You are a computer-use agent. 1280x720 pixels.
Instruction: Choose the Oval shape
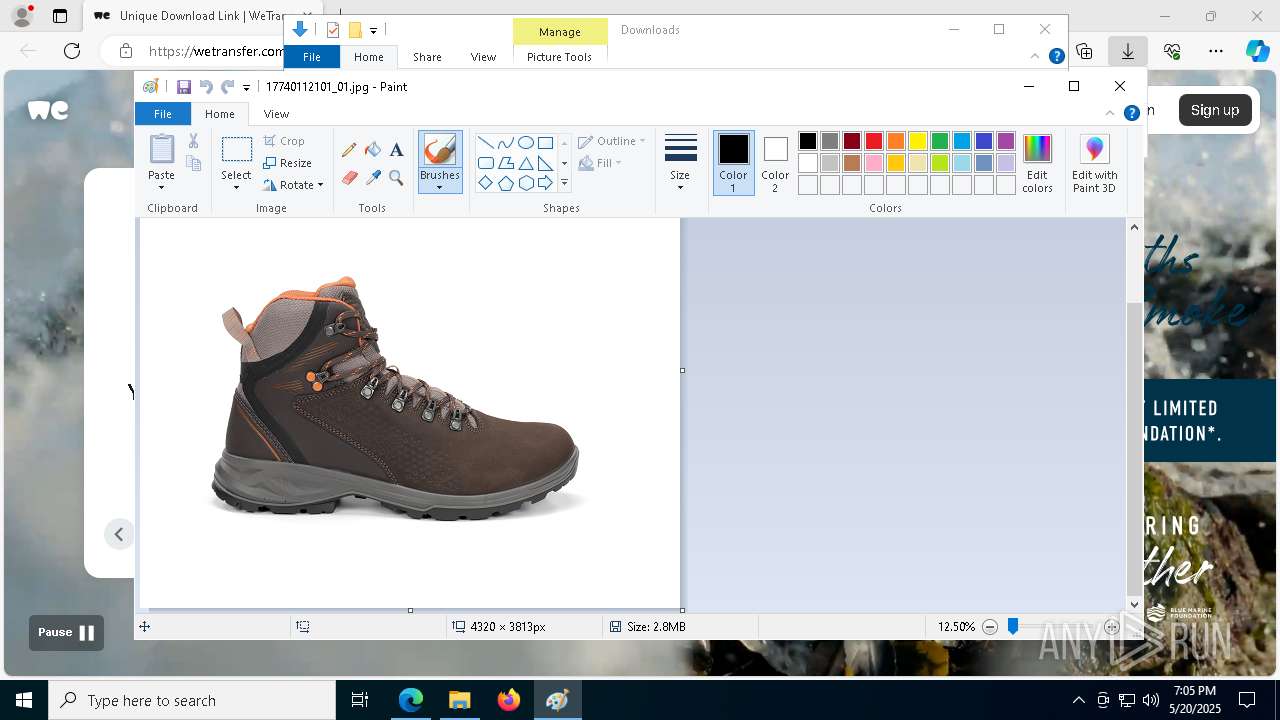point(525,142)
